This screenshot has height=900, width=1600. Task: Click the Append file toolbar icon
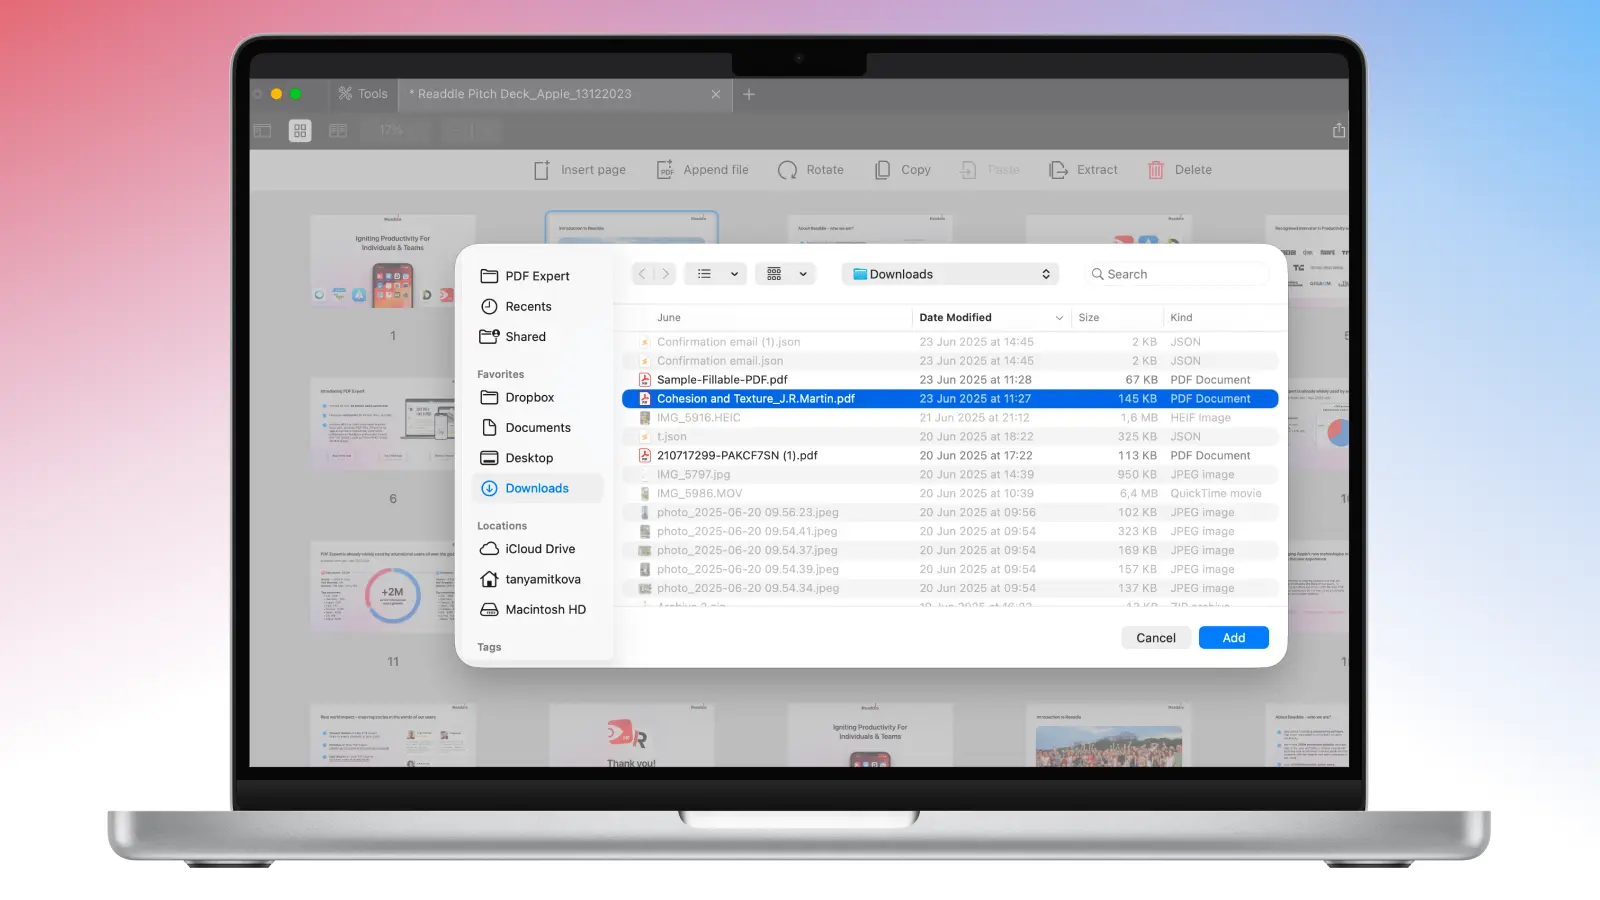665,170
